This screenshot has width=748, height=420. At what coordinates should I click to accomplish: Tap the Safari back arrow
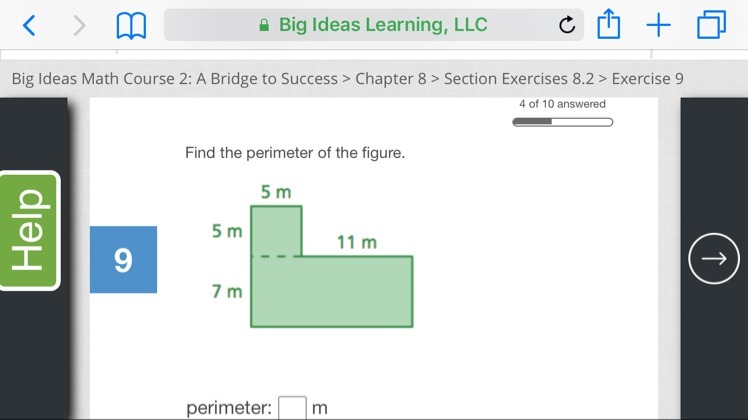click(x=29, y=25)
